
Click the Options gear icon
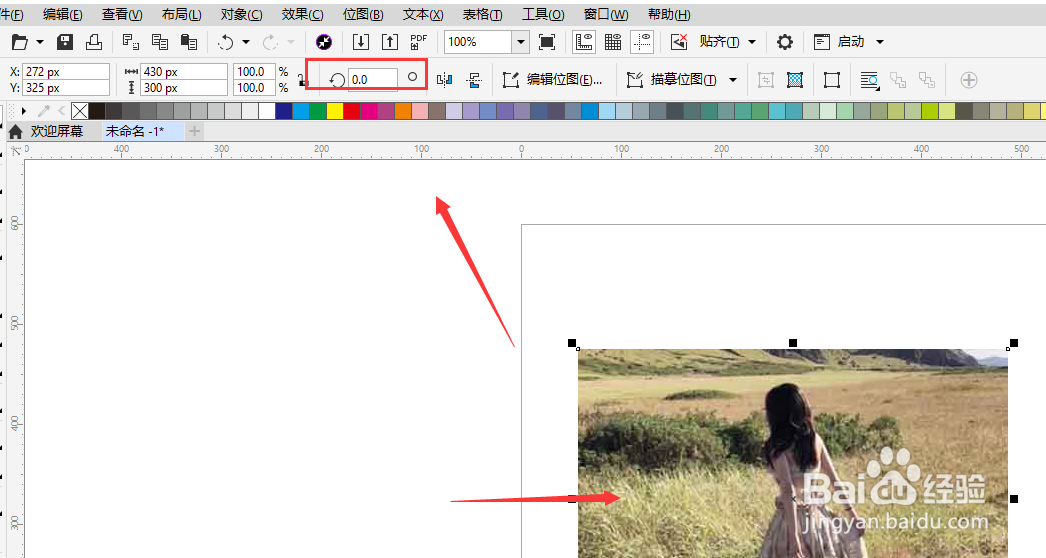tap(784, 42)
